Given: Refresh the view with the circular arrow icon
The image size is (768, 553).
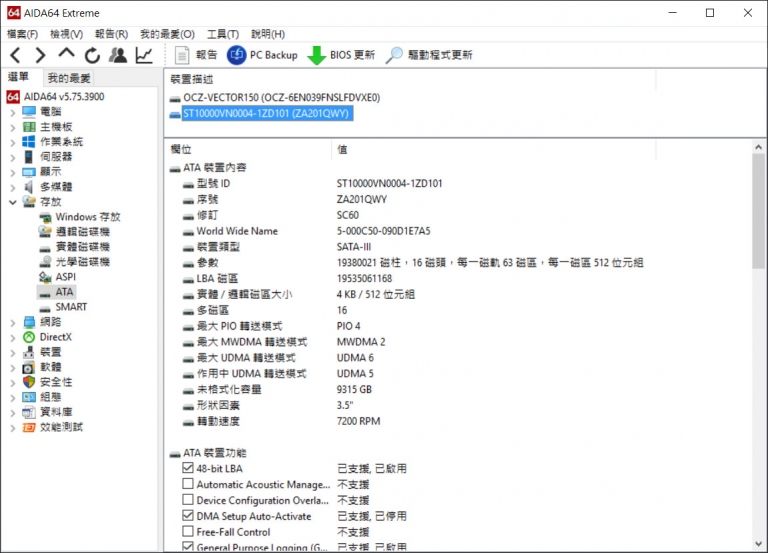Looking at the screenshot, I should (92, 55).
